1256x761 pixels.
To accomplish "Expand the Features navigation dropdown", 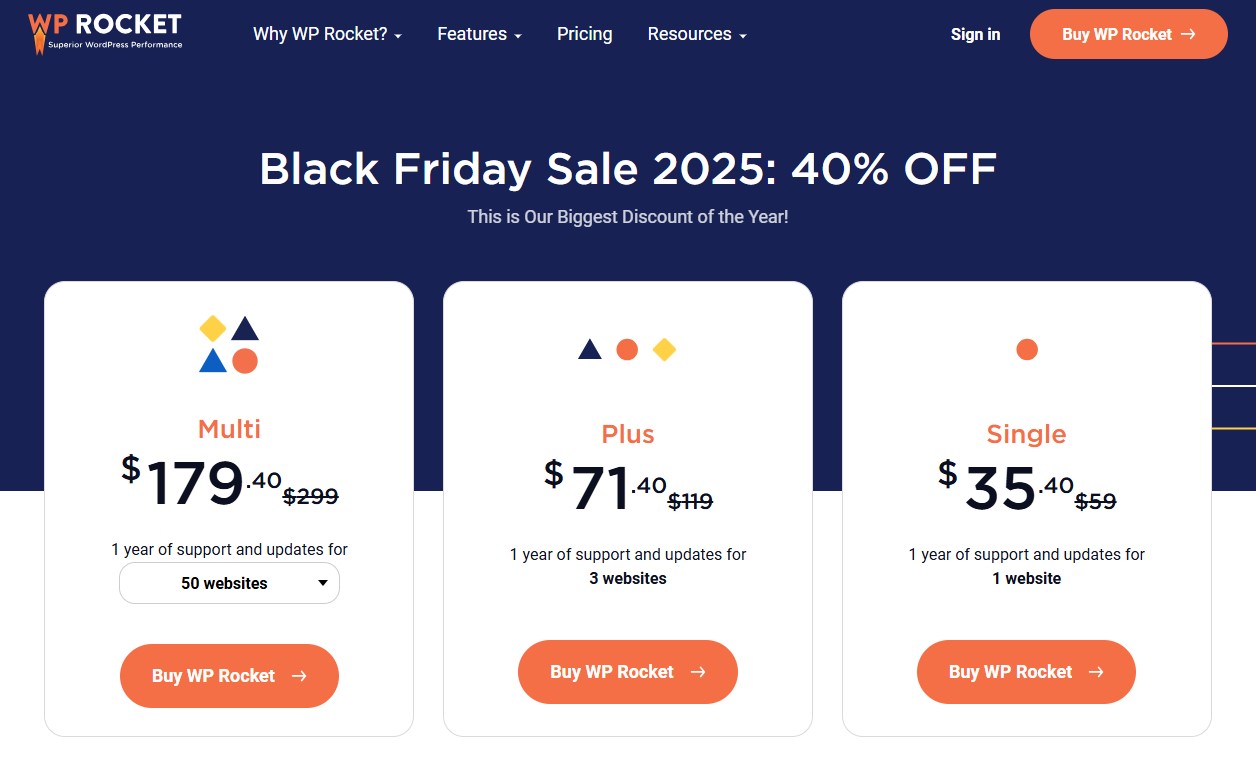I will [x=472, y=34].
